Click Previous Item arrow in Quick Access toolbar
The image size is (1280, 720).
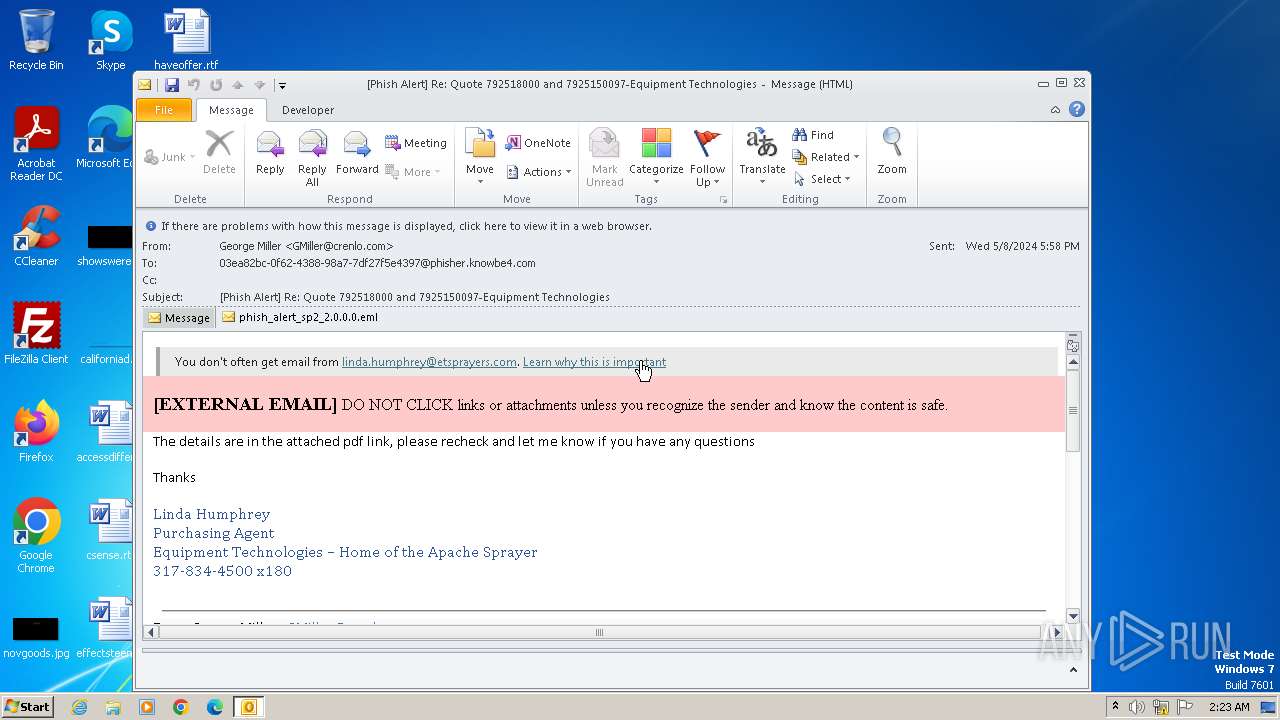pyautogui.click(x=238, y=85)
